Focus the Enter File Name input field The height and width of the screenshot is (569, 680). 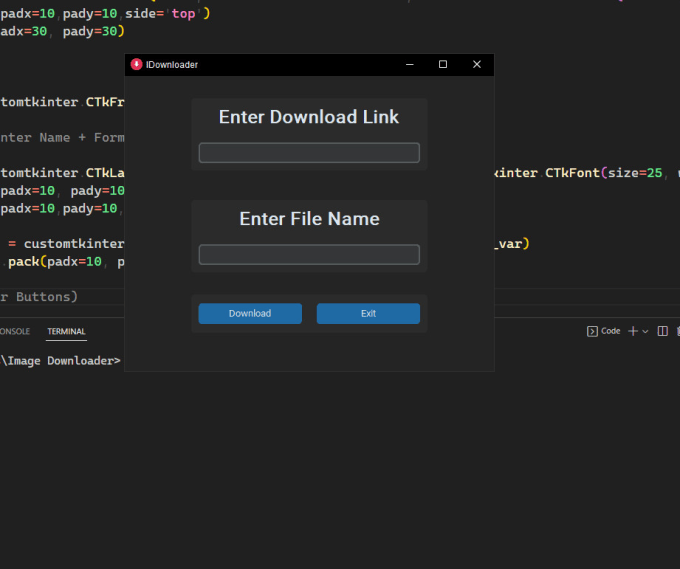pos(309,255)
